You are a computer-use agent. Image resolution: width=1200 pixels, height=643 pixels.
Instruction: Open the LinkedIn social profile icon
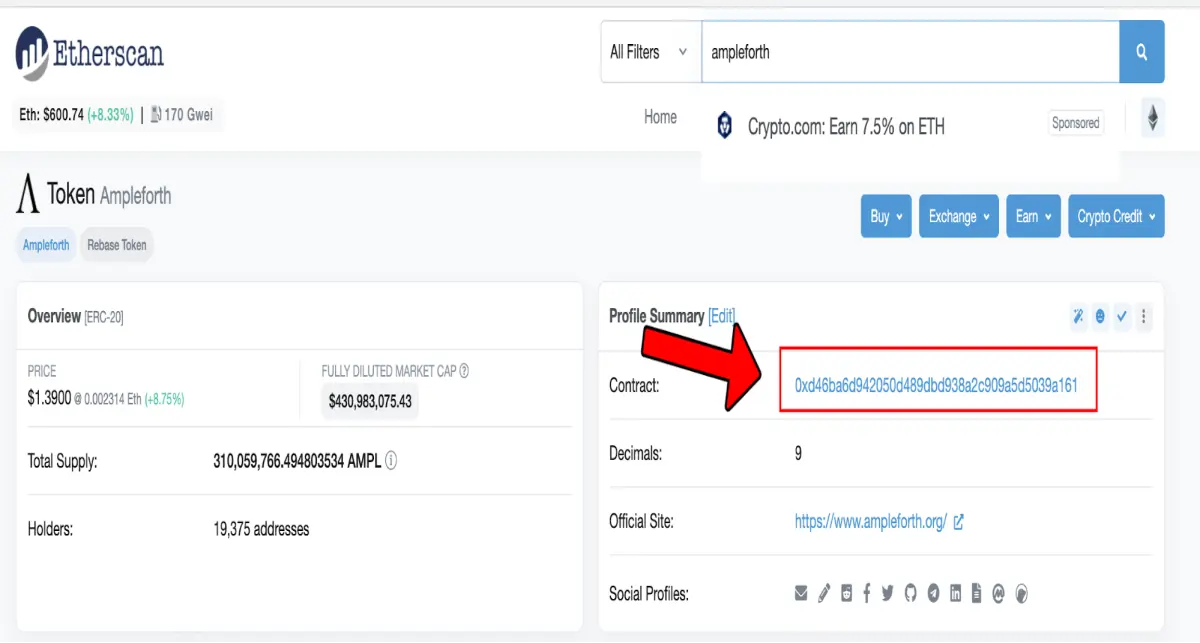(x=956, y=593)
